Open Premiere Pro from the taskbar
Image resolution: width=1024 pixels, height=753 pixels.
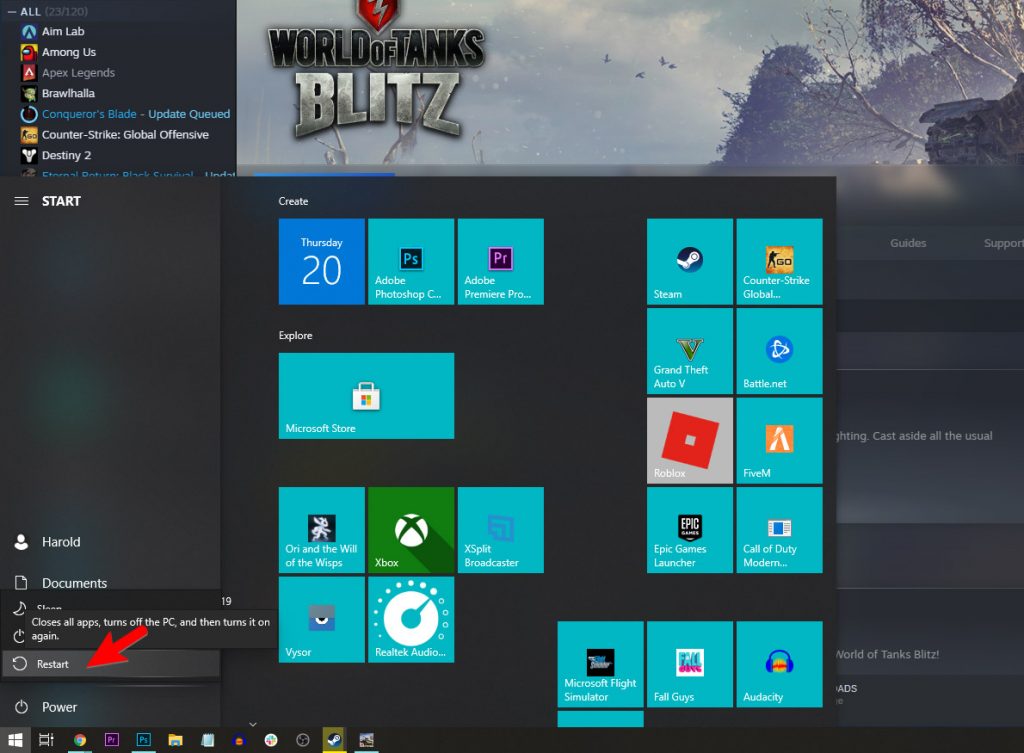coord(112,740)
